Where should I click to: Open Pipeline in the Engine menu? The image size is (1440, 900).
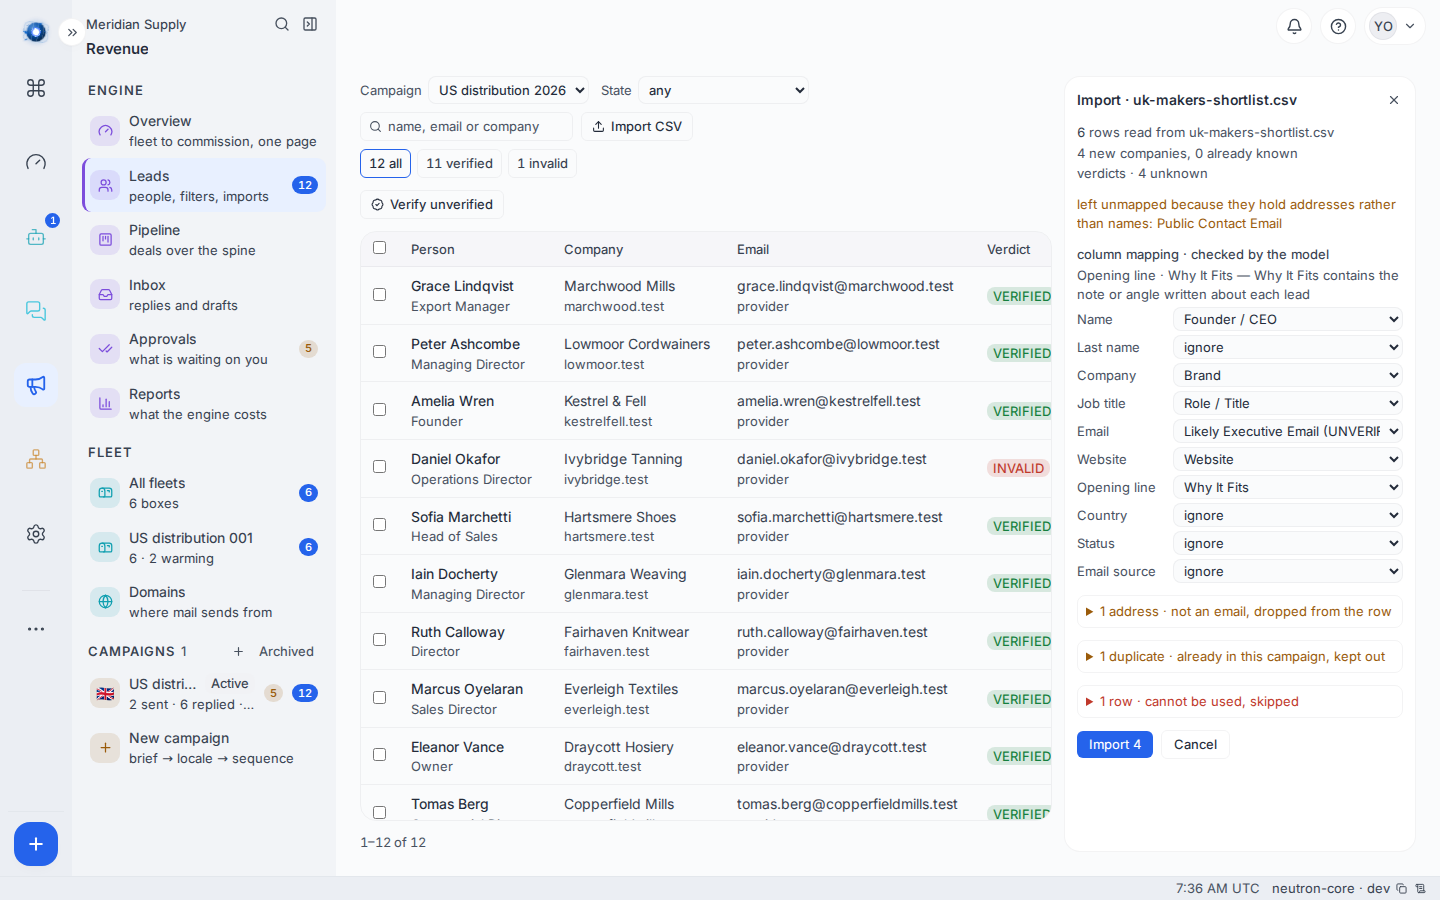[204, 240]
